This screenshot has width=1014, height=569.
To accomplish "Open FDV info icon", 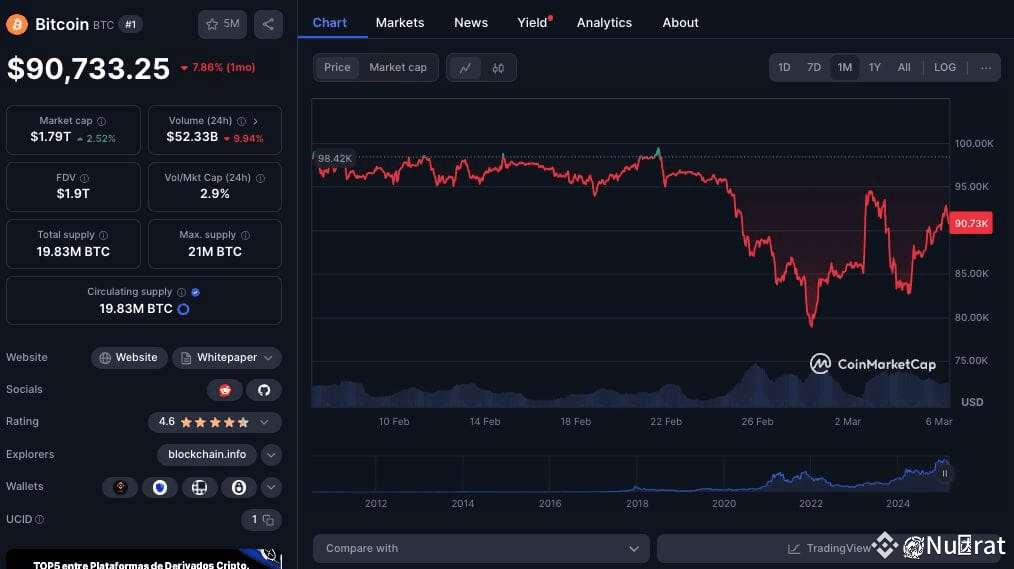I will (84, 178).
